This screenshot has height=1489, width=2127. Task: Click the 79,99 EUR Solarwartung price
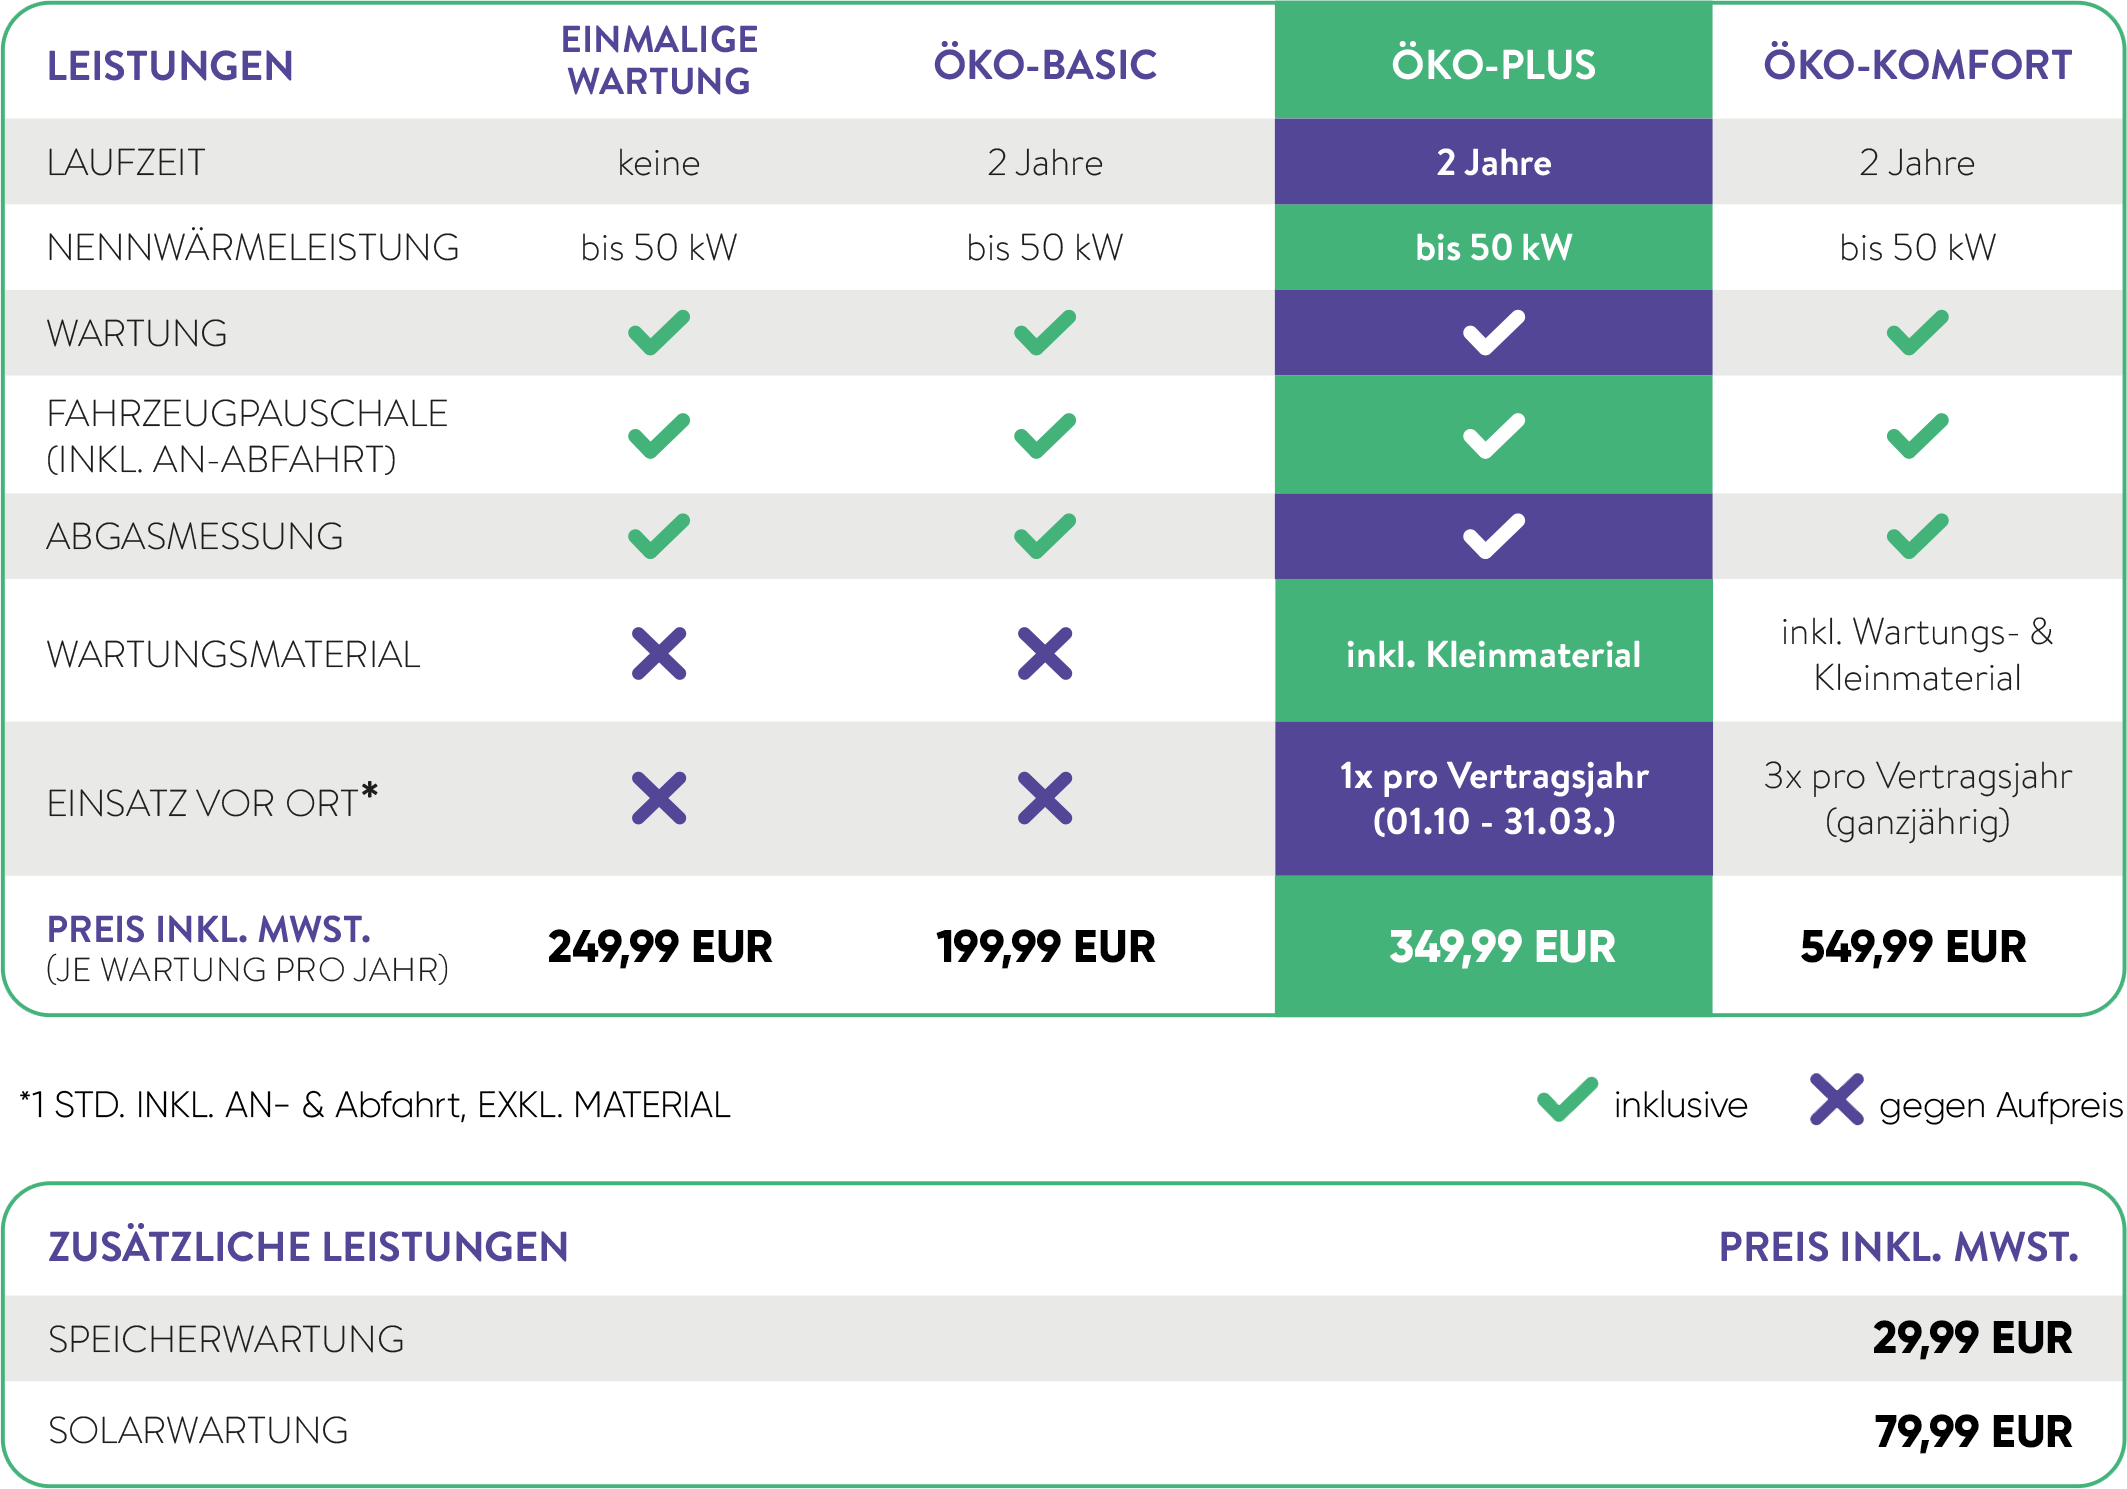(x=1973, y=1431)
